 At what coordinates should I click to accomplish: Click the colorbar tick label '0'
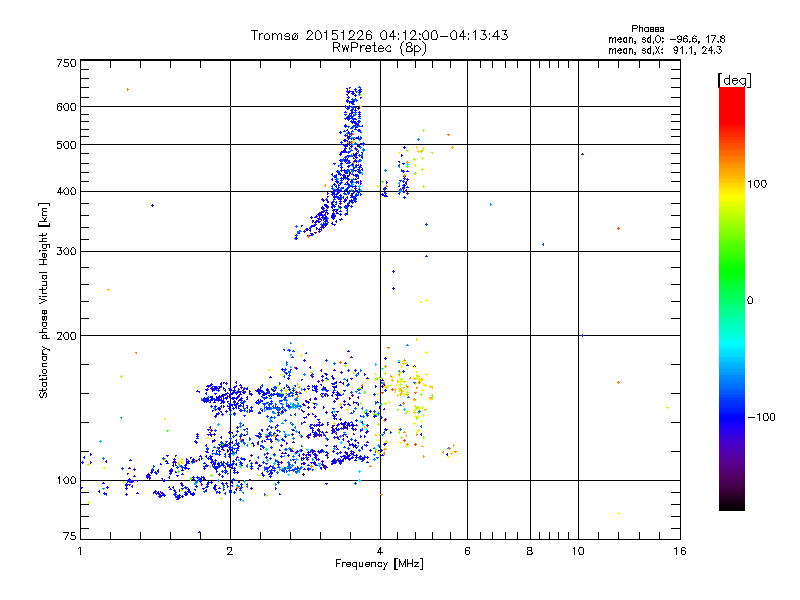coord(750,301)
